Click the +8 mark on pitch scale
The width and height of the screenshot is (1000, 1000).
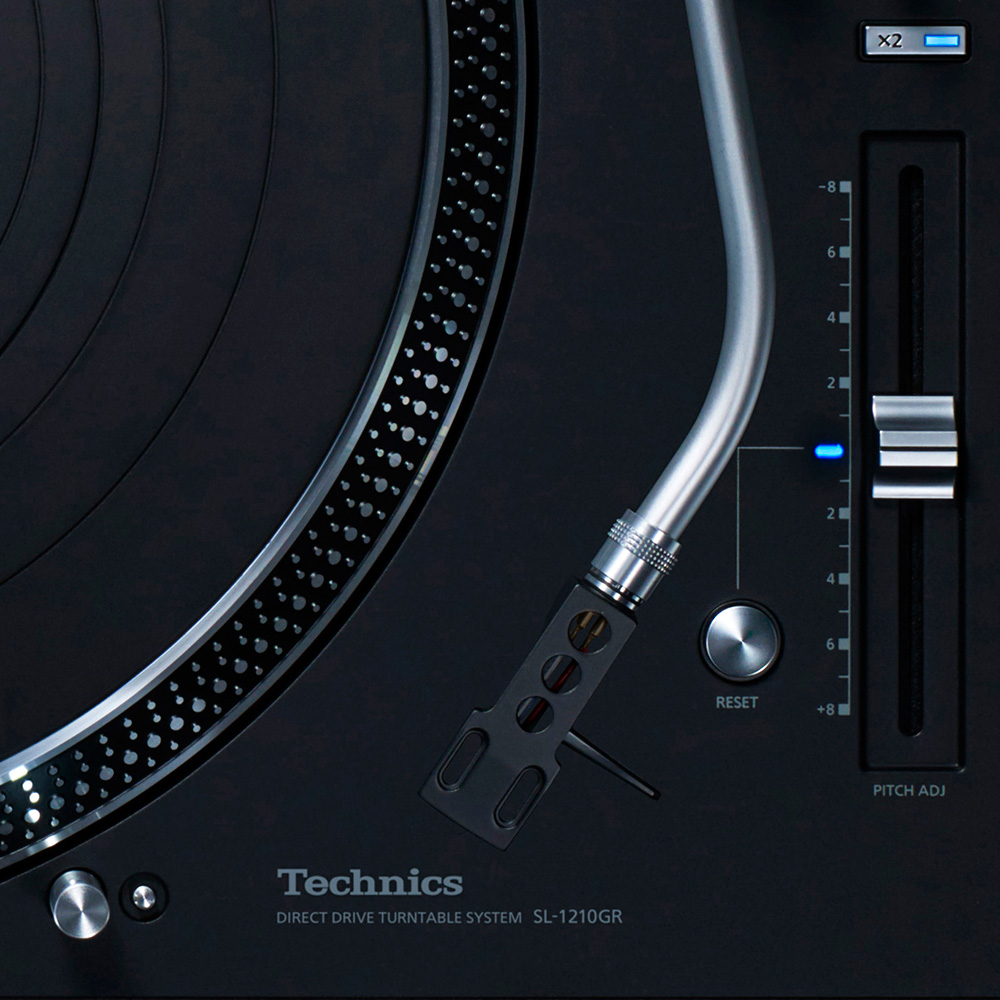(834, 709)
